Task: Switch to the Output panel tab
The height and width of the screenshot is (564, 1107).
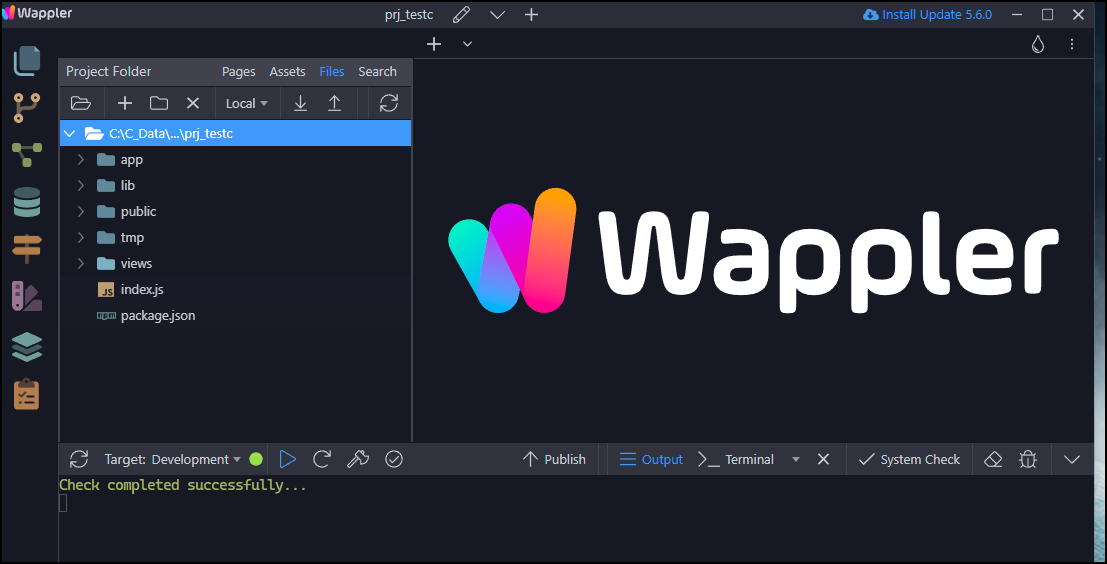Action: click(651, 460)
